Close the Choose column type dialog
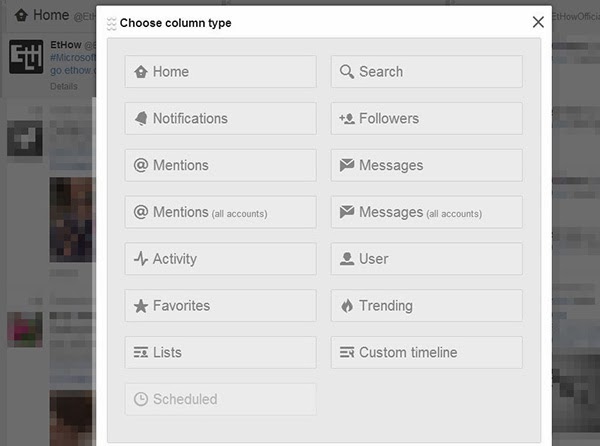The height and width of the screenshot is (446, 600). (538, 22)
